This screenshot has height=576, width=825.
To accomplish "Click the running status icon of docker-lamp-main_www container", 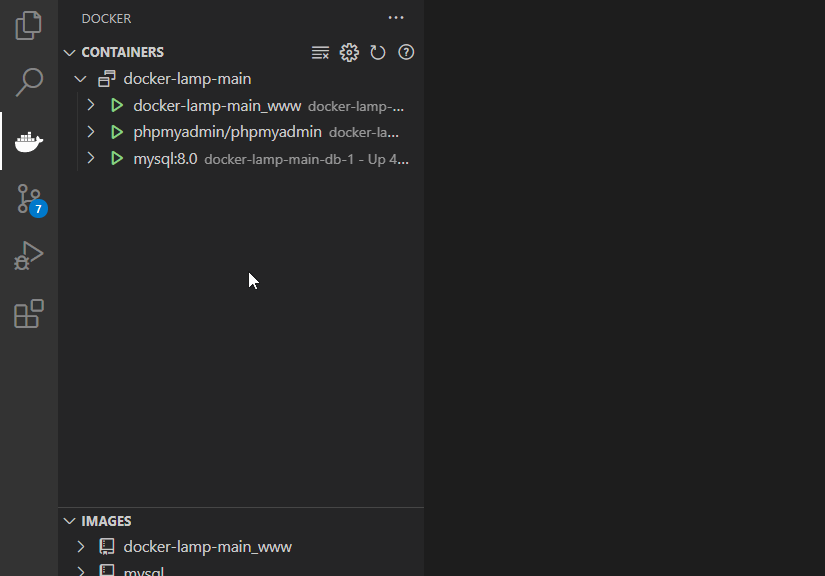I will point(117,106).
